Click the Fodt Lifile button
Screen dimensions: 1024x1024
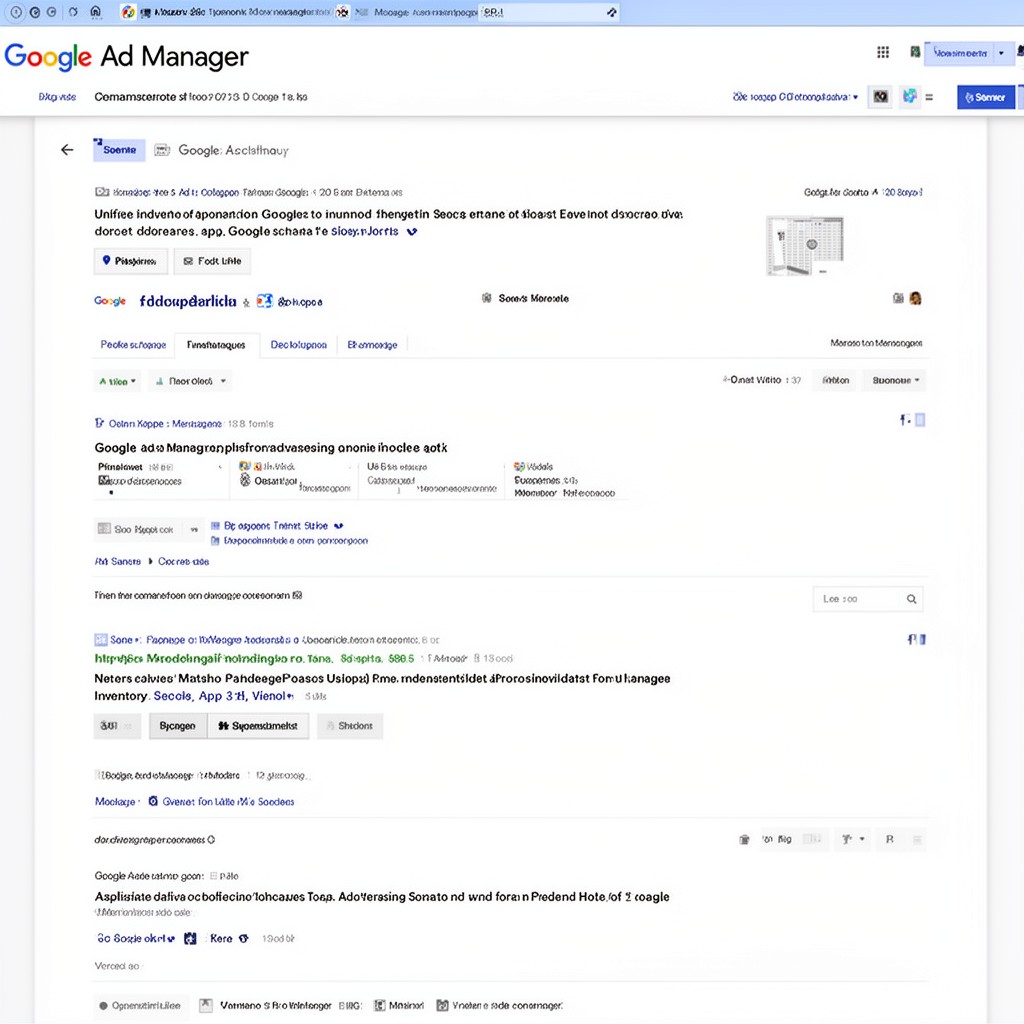tap(212, 261)
